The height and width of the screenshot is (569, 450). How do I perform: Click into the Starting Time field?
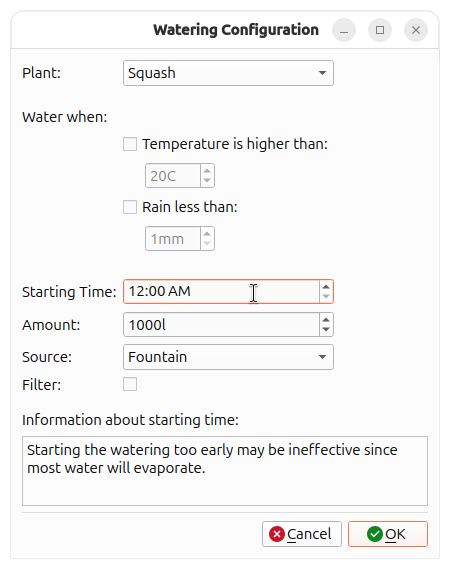221,291
